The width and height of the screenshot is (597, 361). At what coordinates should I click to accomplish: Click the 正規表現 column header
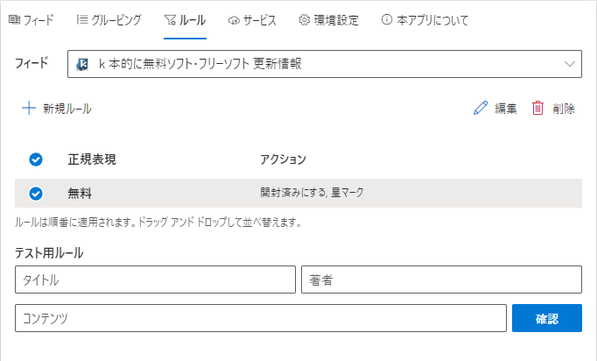(92, 160)
